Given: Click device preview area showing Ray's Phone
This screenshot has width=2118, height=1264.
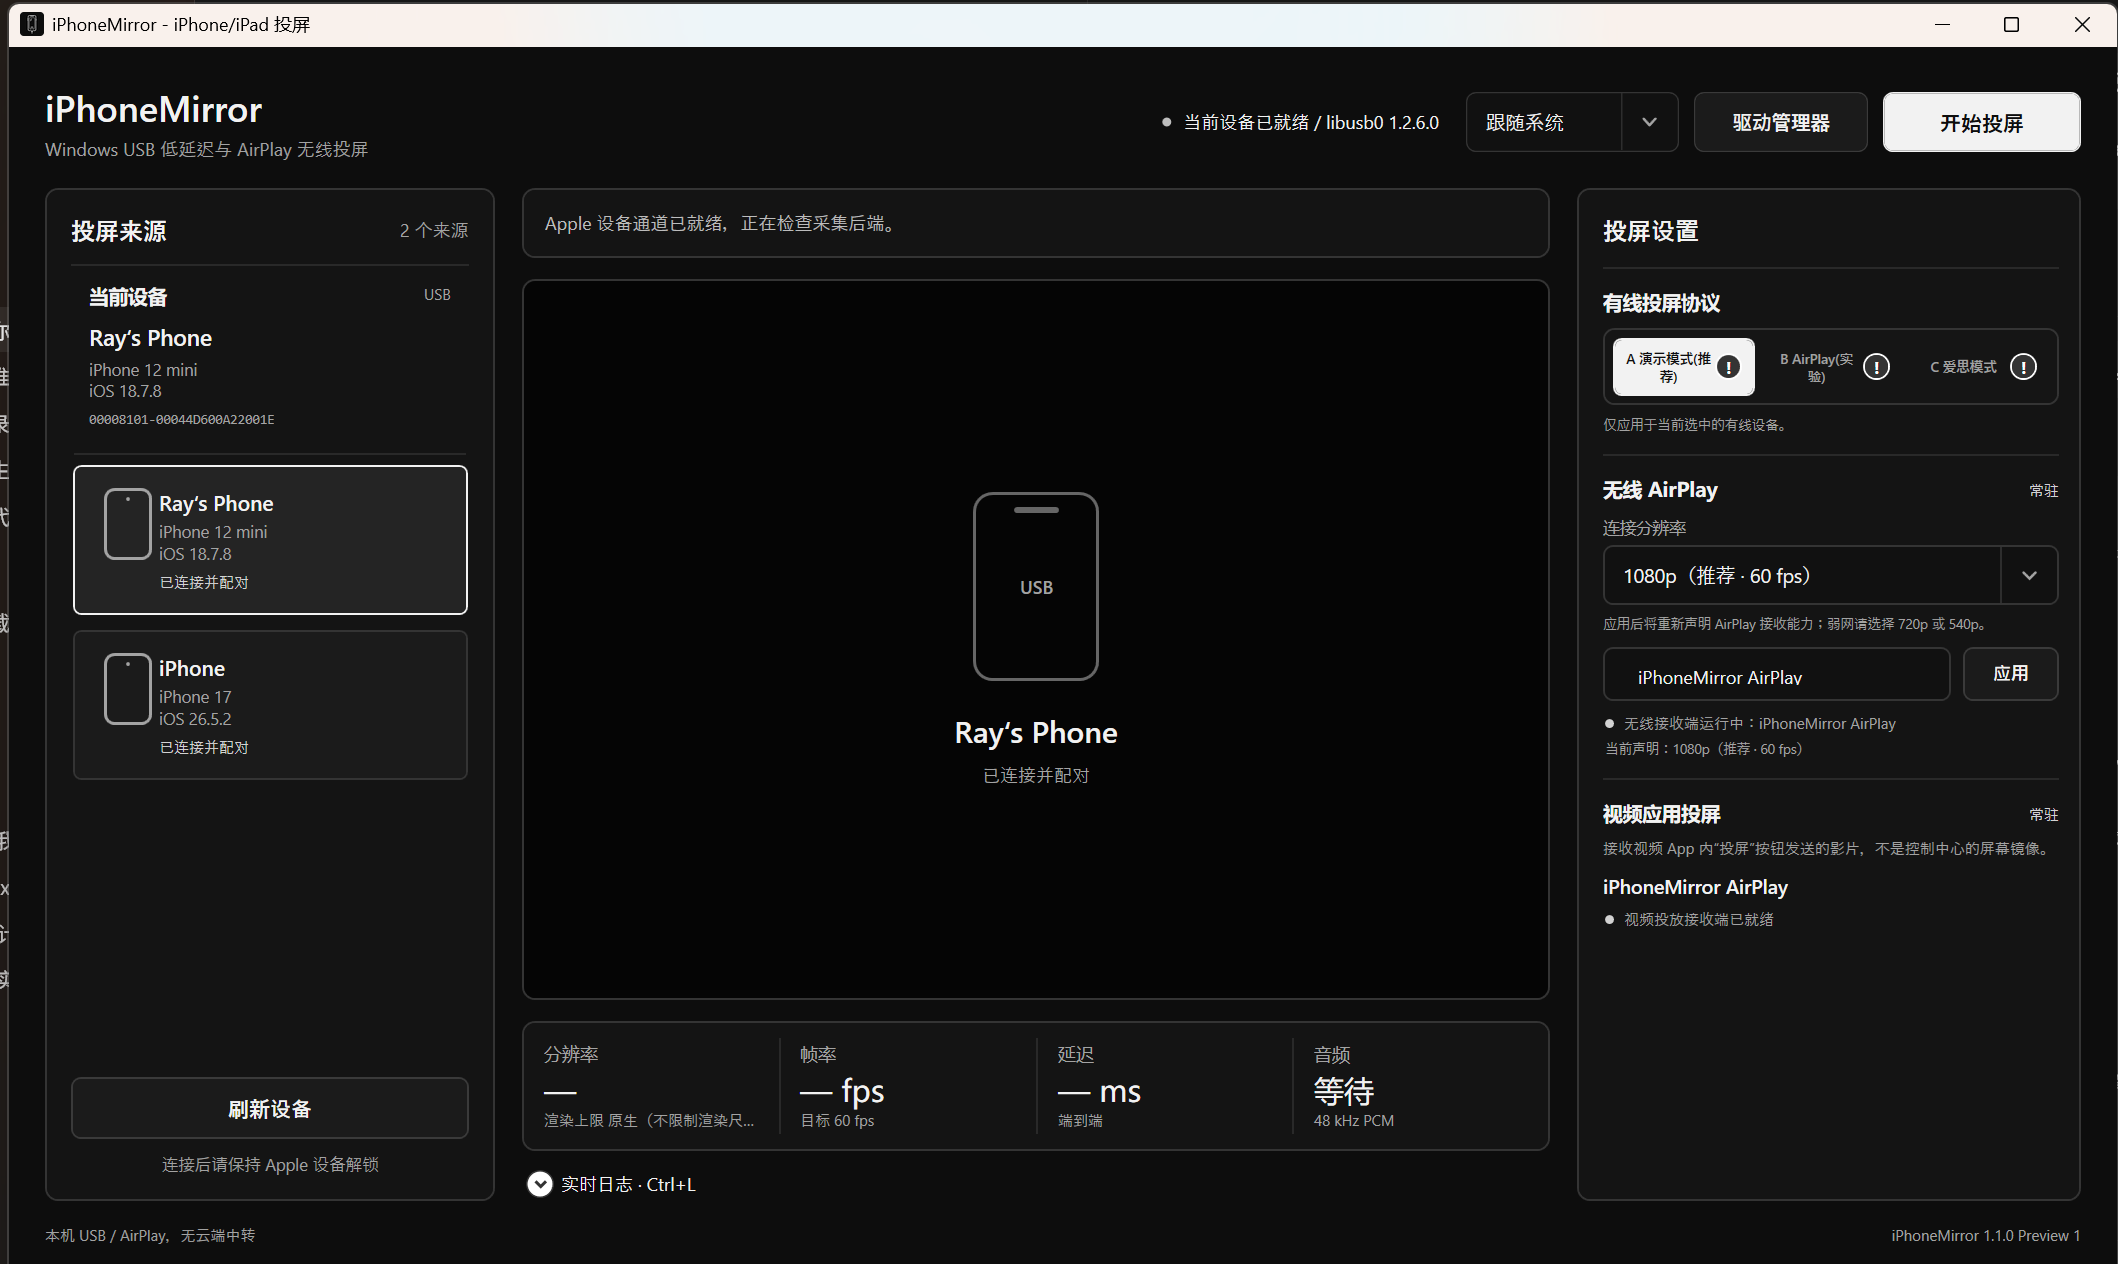Looking at the screenshot, I should (1036, 639).
